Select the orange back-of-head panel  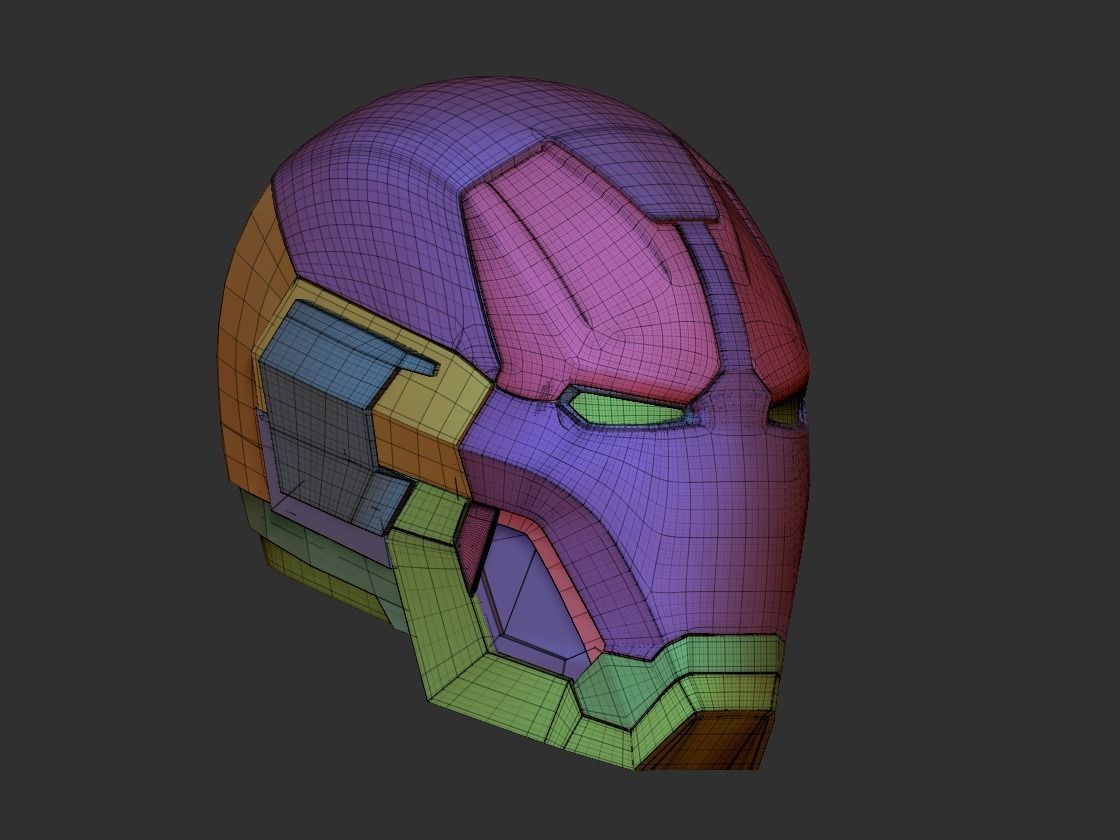point(246,357)
